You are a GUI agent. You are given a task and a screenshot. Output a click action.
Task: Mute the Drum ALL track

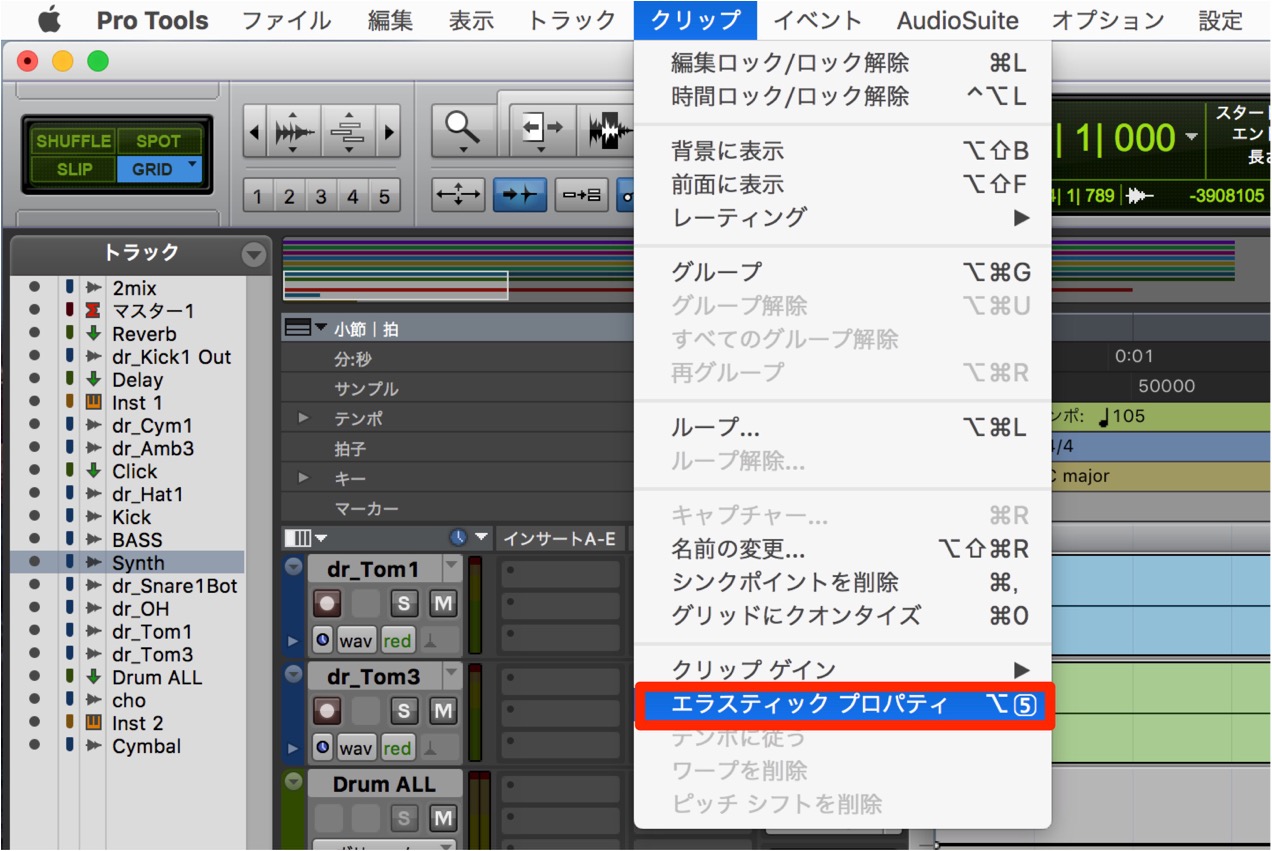click(x=443, y=819)
